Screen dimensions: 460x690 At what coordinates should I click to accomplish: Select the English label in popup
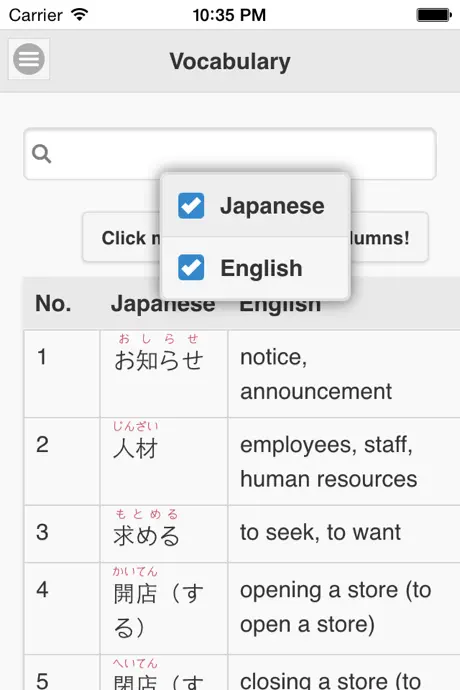(x=261, y=268)
